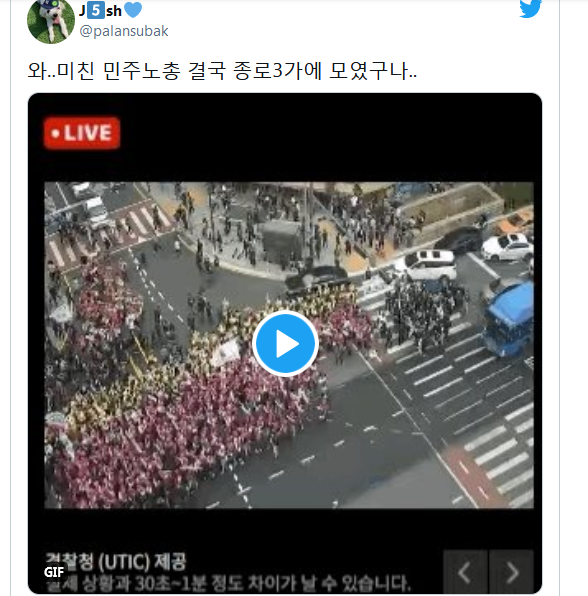588x596 pixels.
Task: Go to previous camera with left chevron
Action: pos(465,572)
